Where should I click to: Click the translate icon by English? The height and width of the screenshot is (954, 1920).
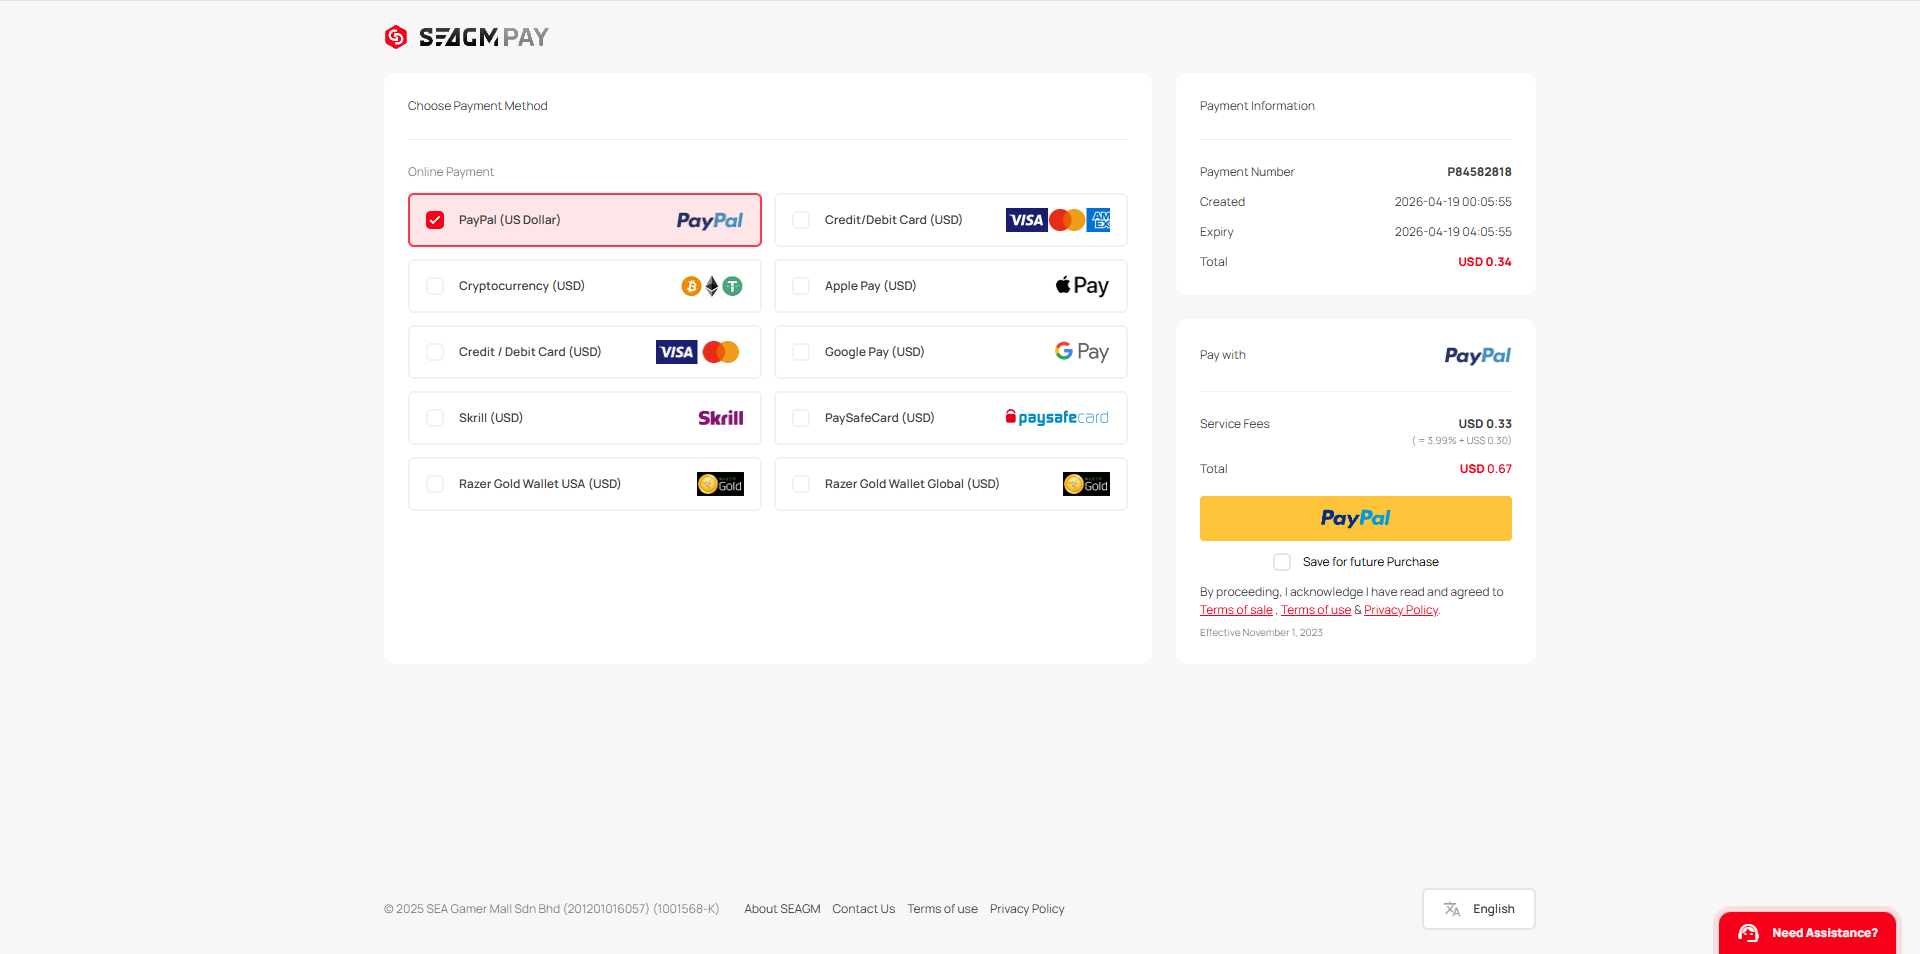point(1452,909)
